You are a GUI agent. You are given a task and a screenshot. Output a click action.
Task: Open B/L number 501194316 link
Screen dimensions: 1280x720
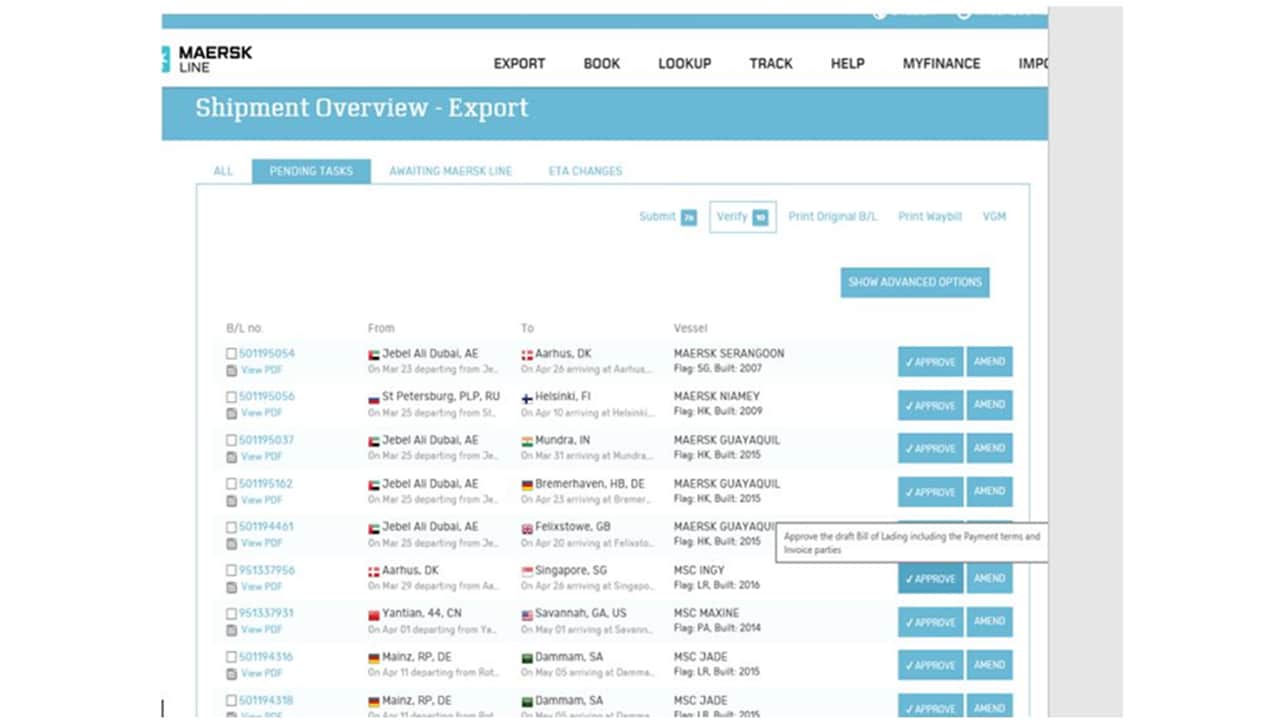(266, 657)
